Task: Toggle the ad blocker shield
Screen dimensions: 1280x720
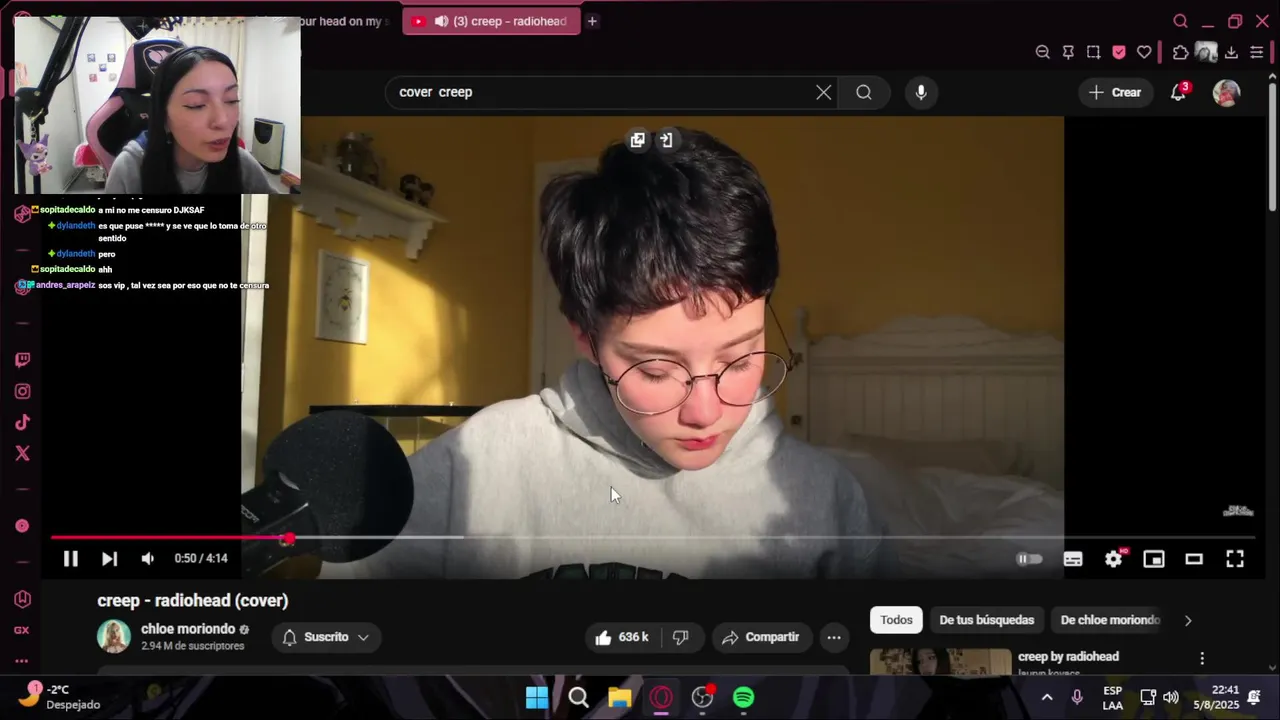Action: click(x=1119, y=52)
